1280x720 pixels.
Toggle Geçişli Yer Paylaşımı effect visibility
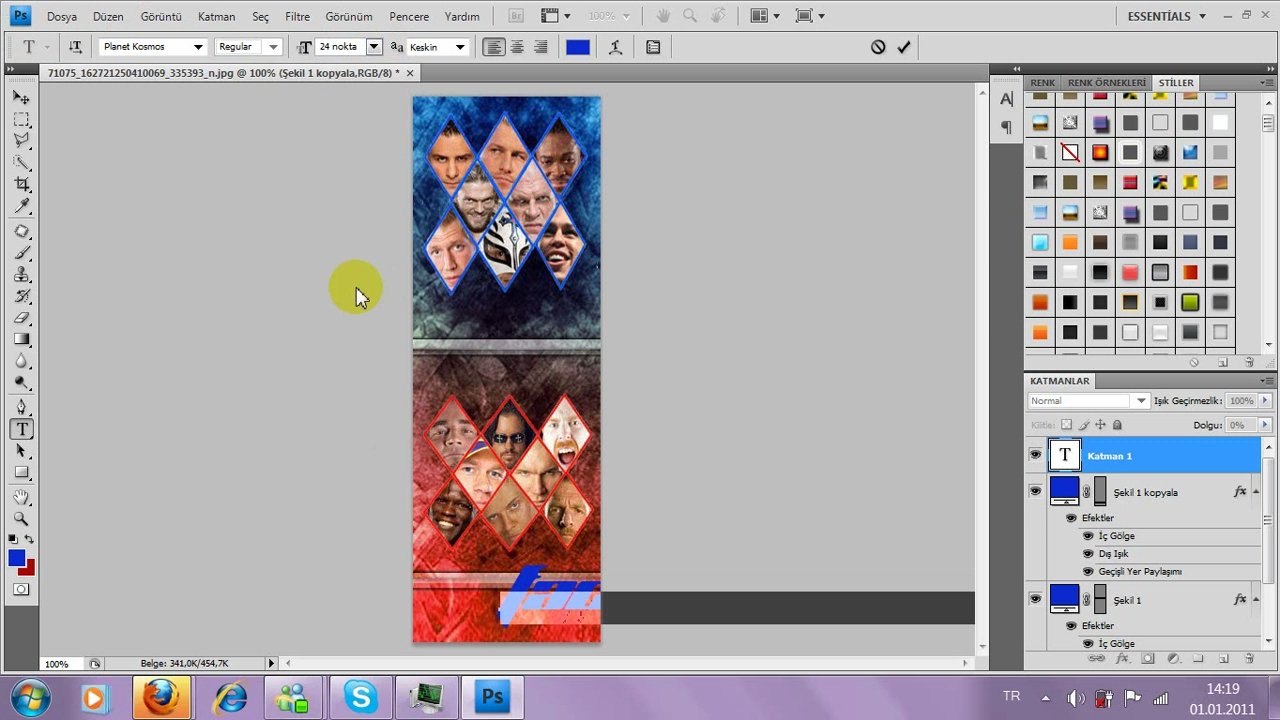[x=1088, y=572]
